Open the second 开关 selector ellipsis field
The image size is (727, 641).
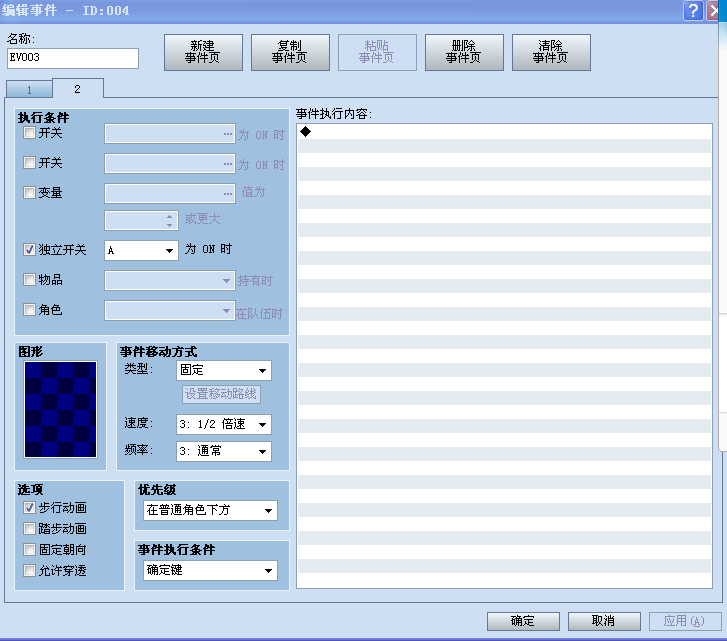(x=170, y=164)
